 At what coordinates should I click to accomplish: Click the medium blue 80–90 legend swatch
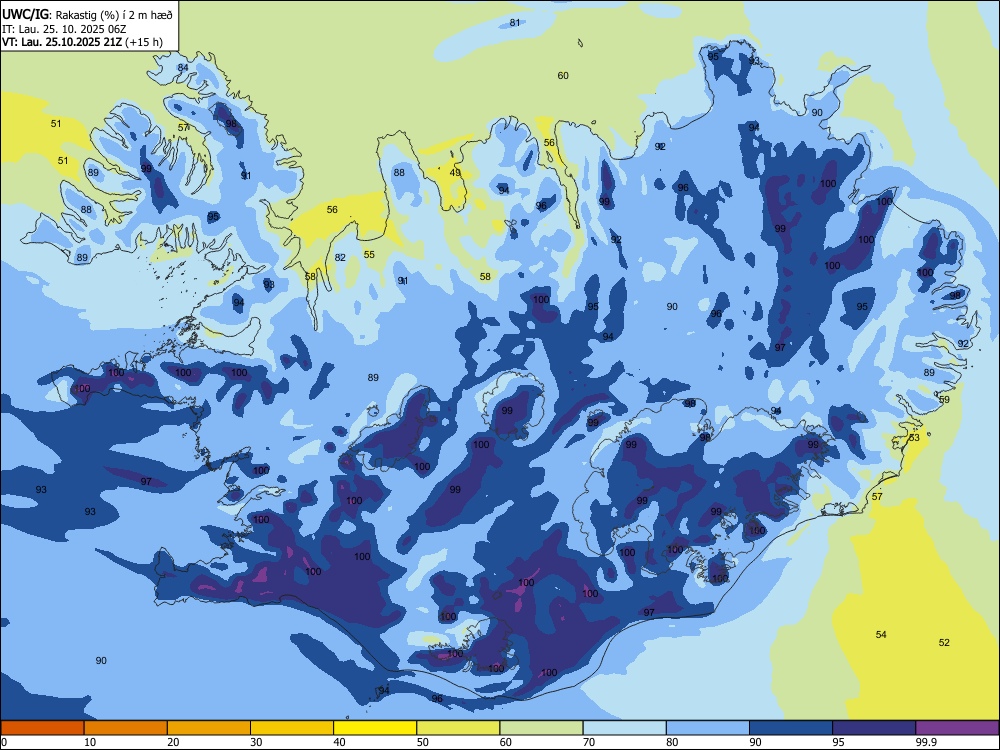coord(708,728)
